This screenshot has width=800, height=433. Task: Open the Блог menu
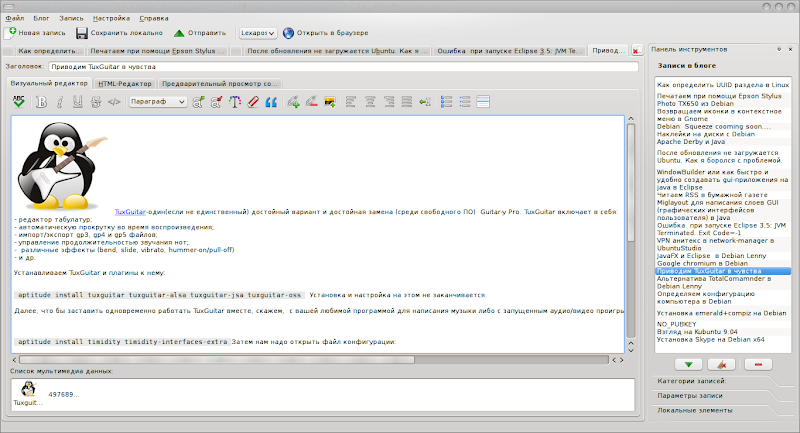[41, 18]
